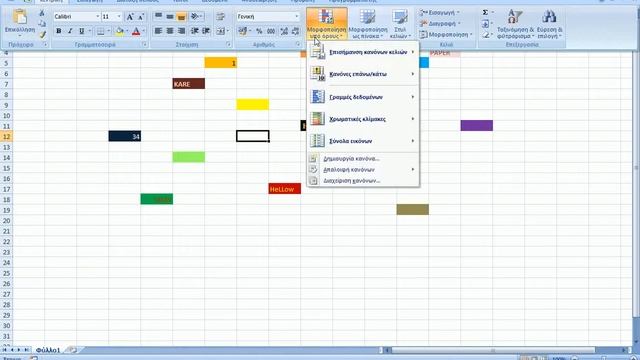
Task: Open the Sort & Filter (Ταξινόμηση) menu
Action: pos(515,24)
